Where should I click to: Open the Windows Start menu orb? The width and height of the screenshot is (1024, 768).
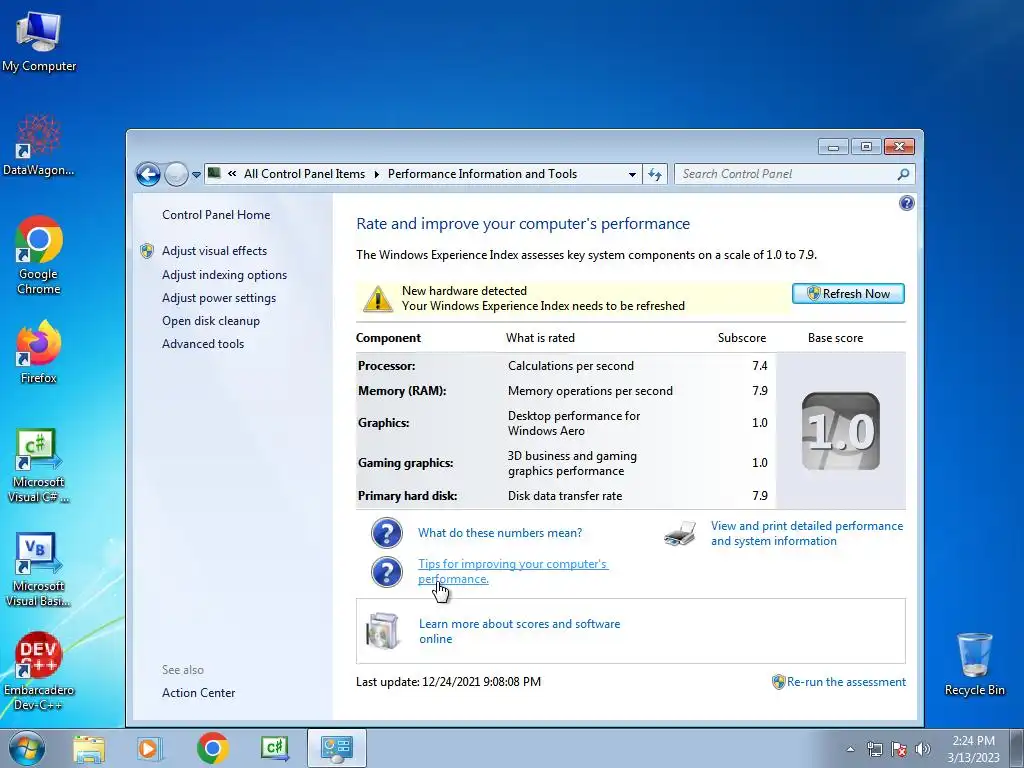pyautogui.click(x=27, y=748)
